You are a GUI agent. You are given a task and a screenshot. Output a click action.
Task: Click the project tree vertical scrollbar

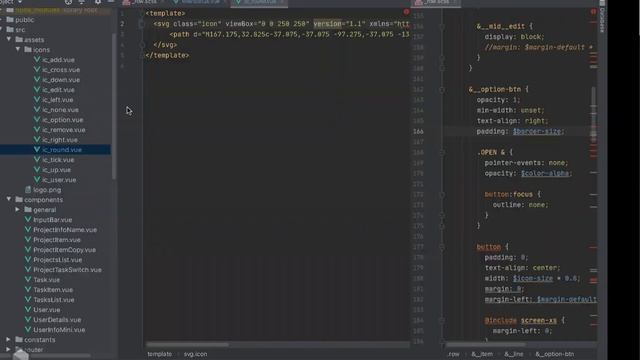pyautogui.click(x=114, y=106)
